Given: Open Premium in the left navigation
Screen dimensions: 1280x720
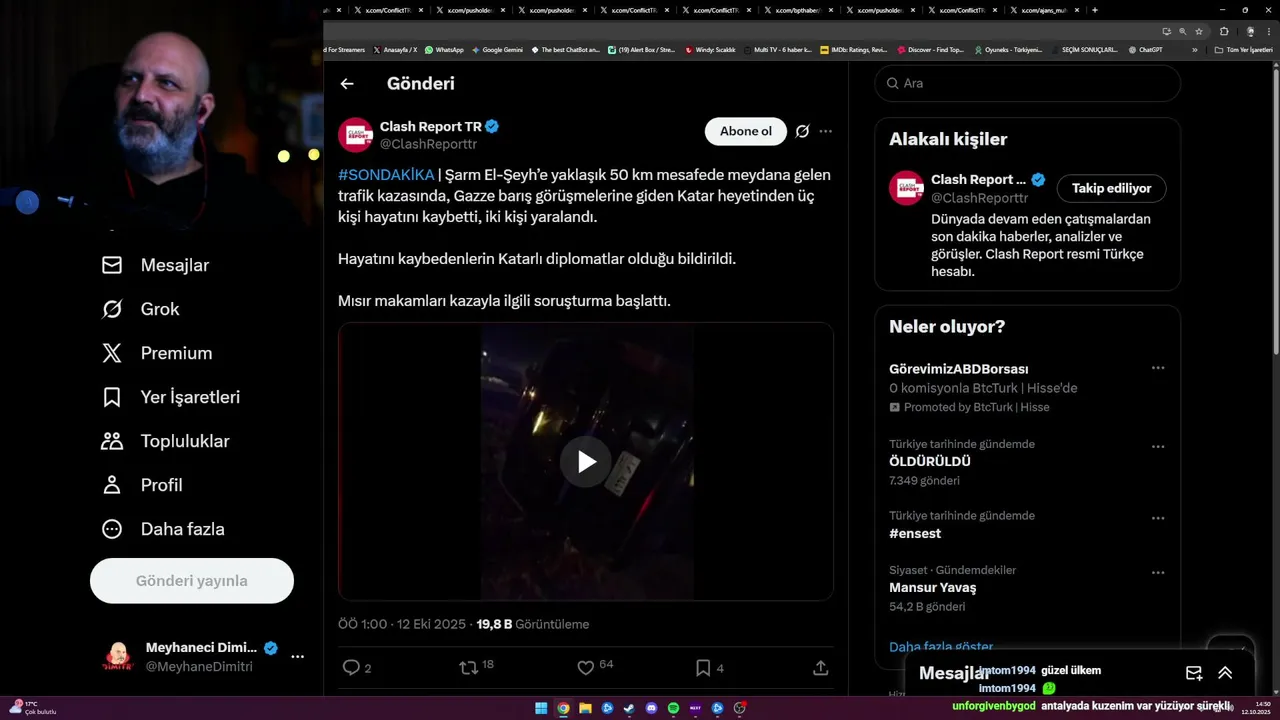Looking at the screenshot, I should coord(156,353).
